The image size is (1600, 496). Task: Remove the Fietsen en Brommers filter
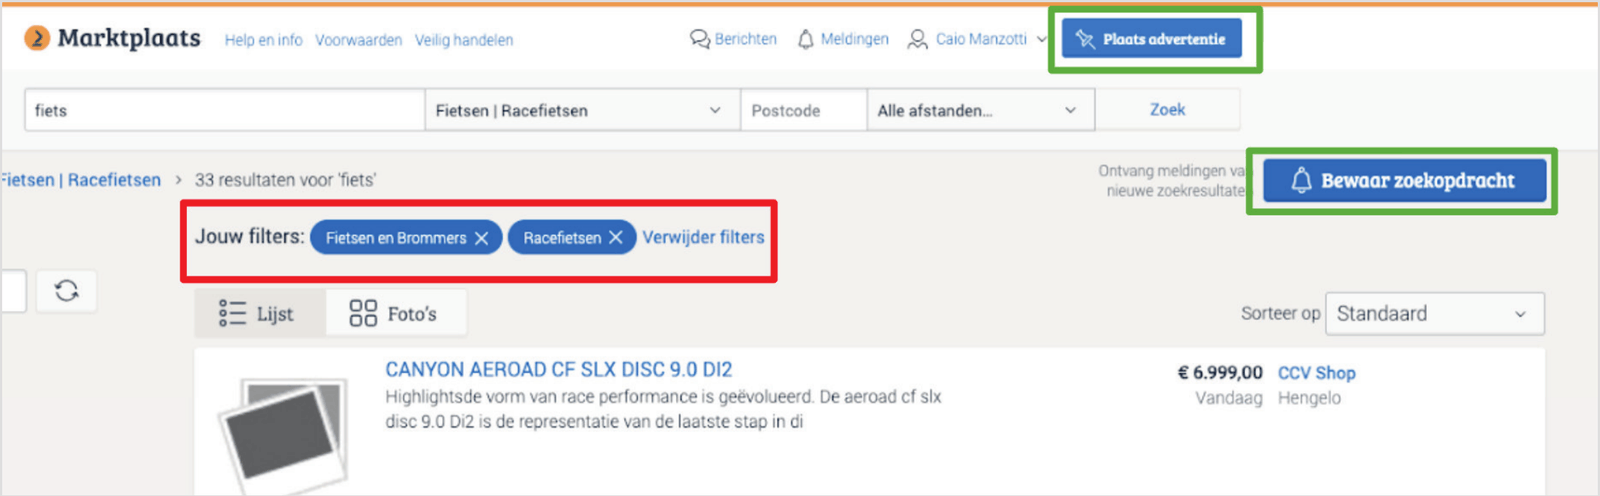[481, 238]
